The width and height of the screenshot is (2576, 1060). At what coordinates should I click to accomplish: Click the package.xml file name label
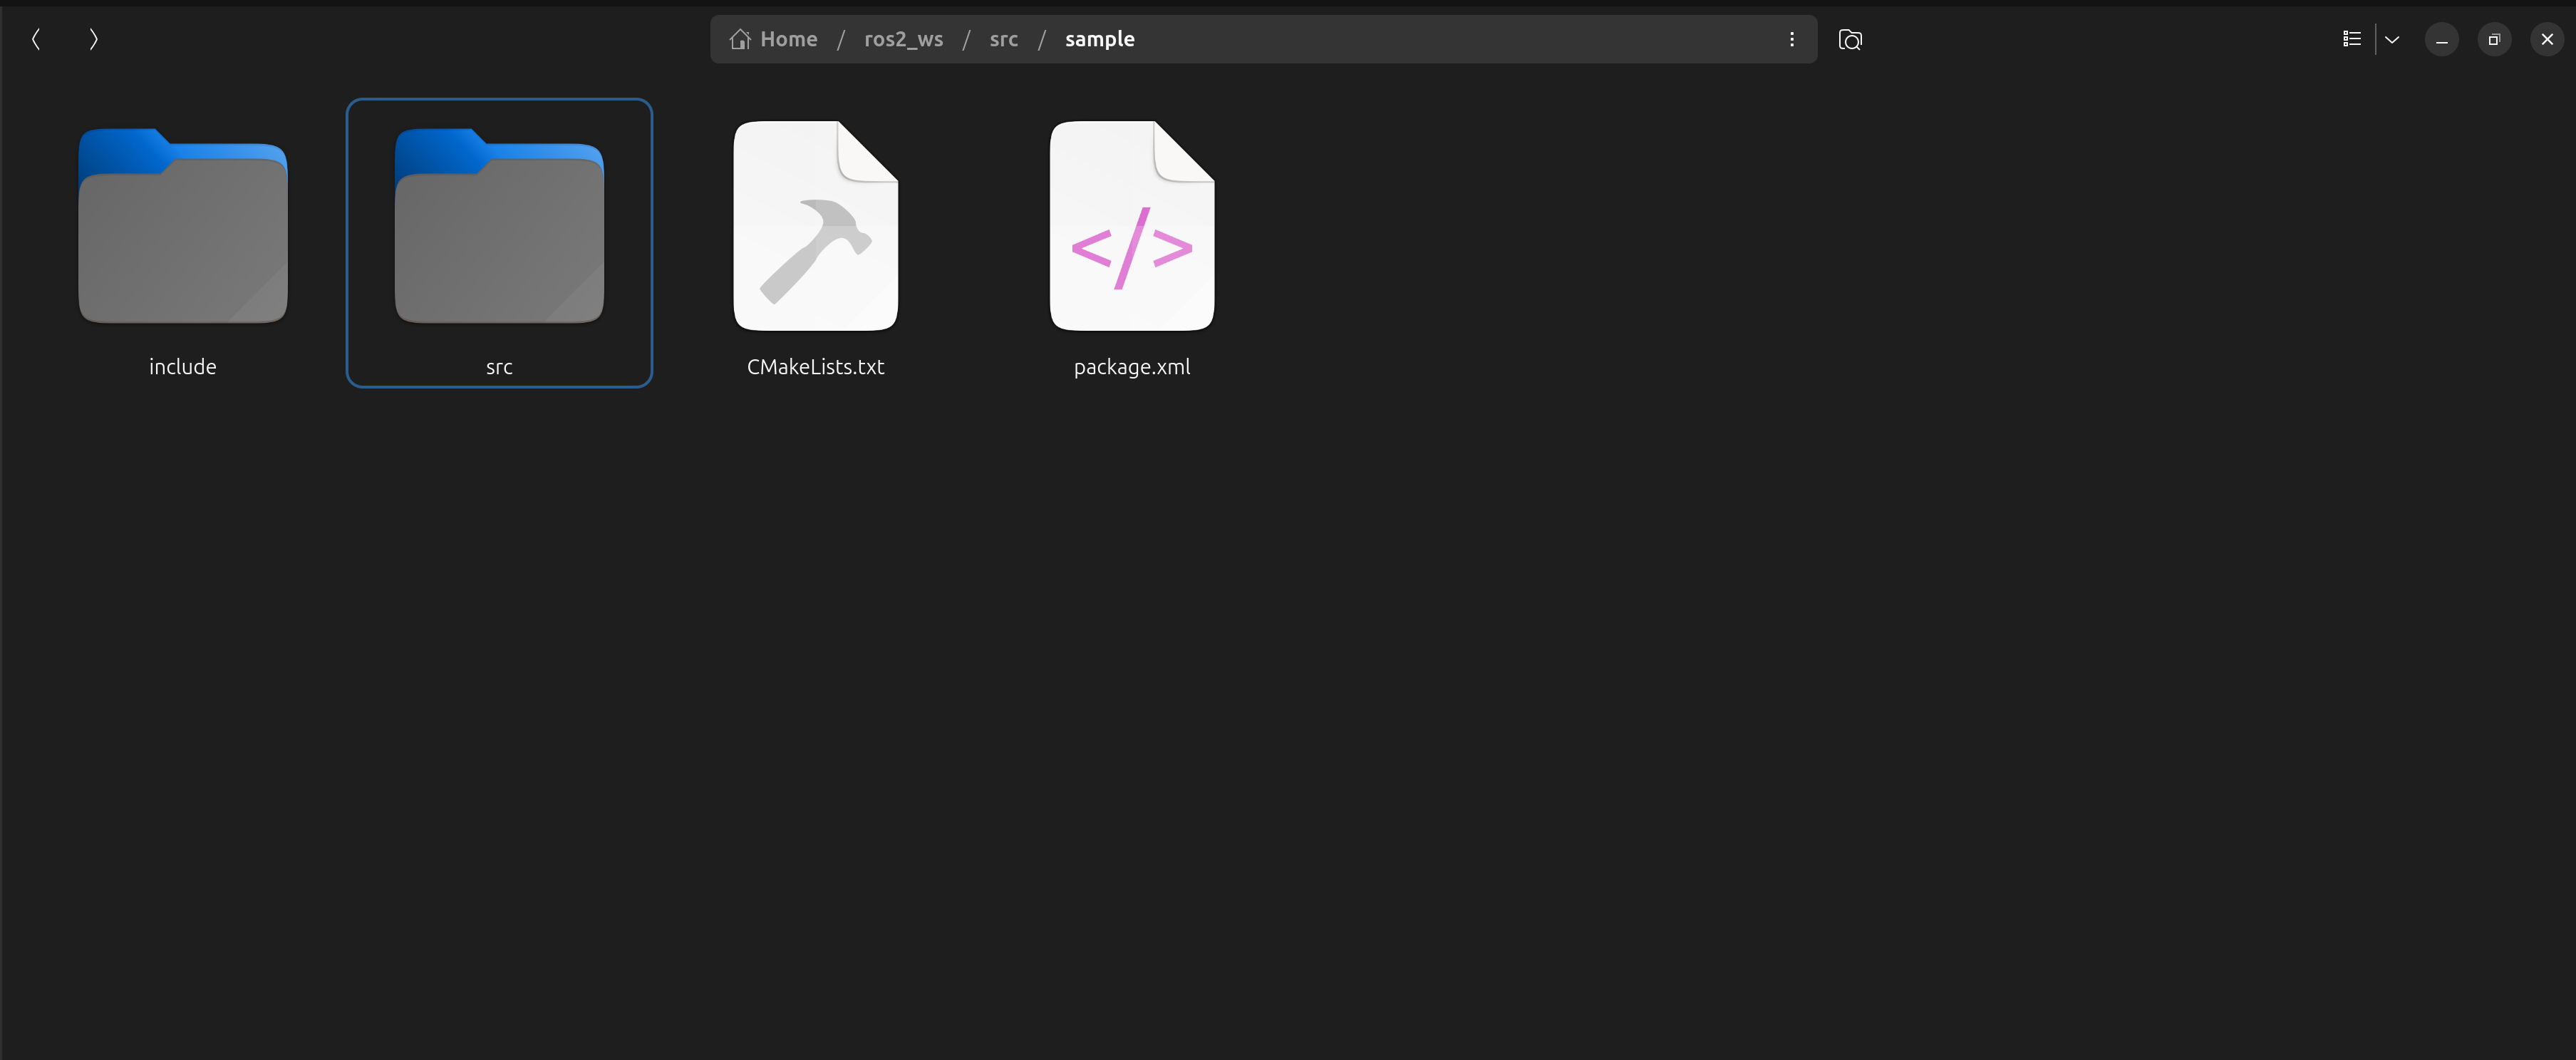[1131, 367]
